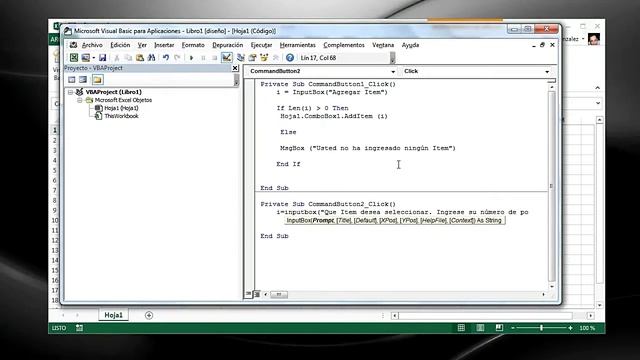640x360 pixels.
Task: Click View Object icon in Project panel
Action: click(x=83, y=80)
